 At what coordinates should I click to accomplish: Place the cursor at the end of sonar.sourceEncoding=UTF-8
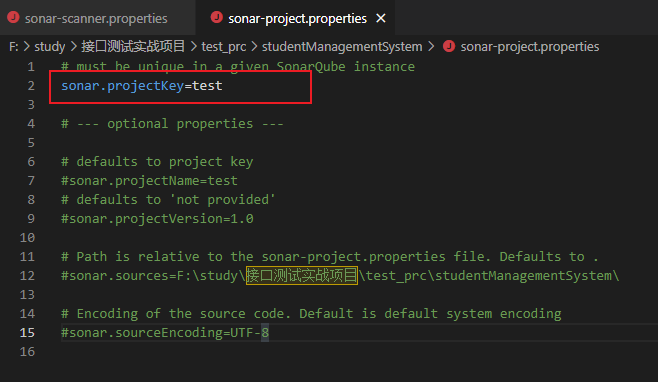[269, 332]
